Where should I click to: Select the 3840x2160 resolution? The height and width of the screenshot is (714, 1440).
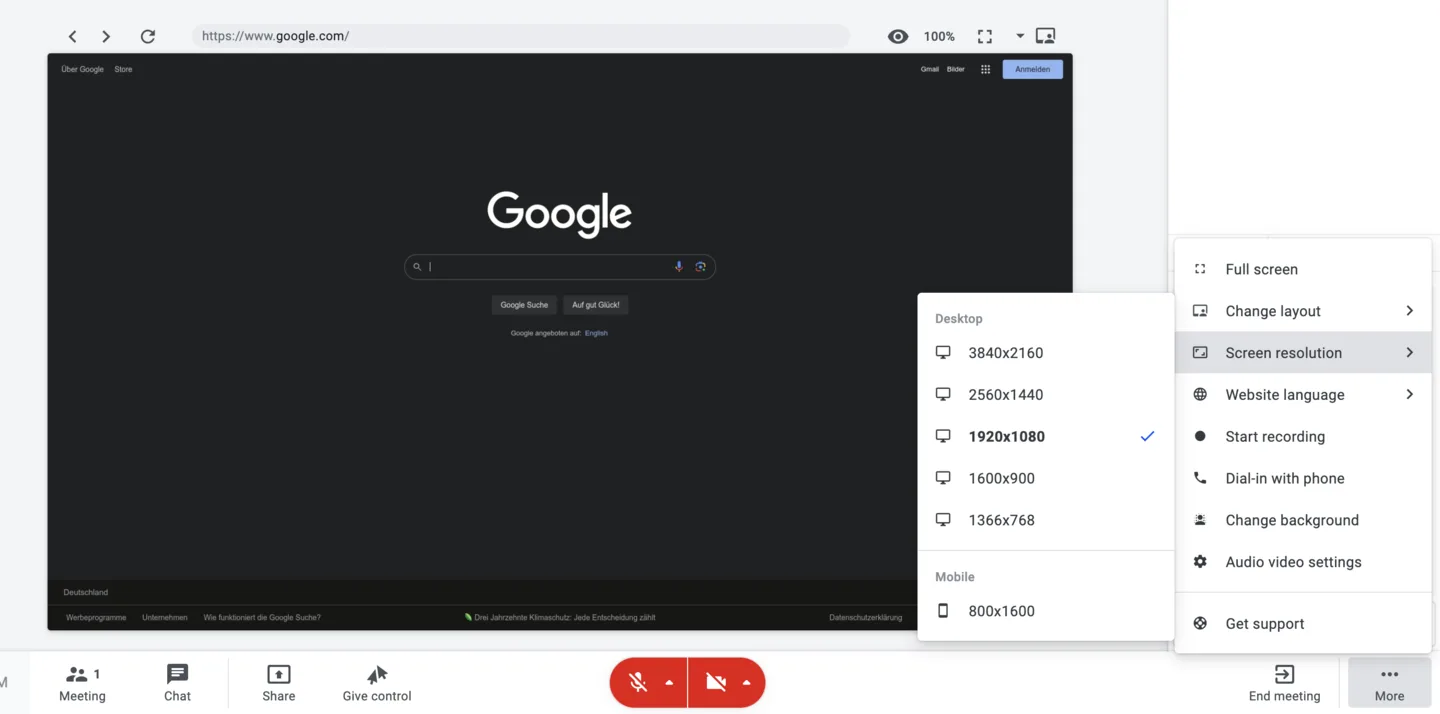pyautogui.click(x=1045, y=353)
